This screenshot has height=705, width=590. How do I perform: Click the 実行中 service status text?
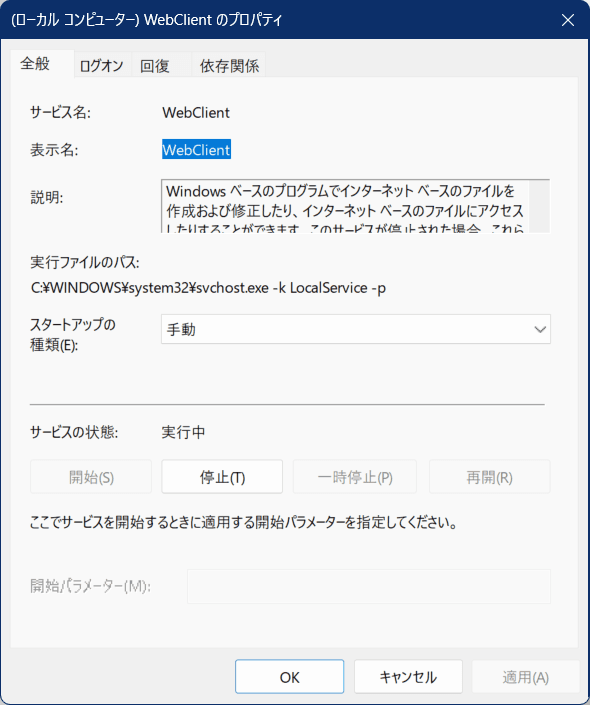point(183,432)
